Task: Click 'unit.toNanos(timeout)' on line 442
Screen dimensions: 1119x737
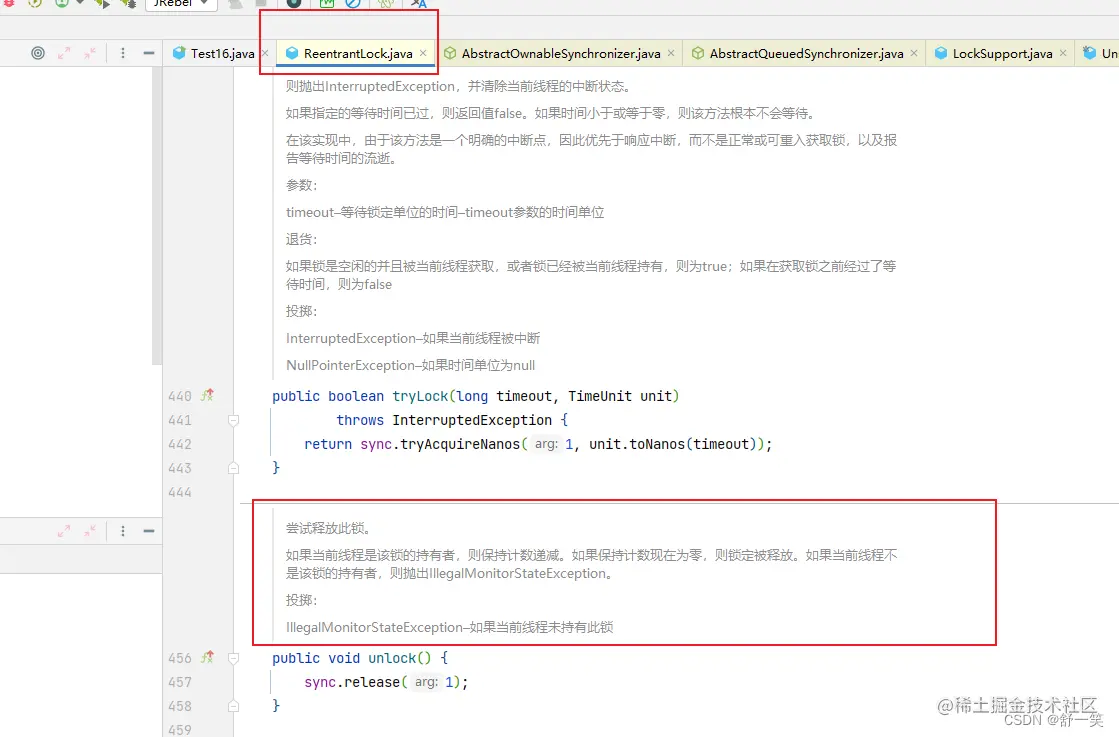Action: coord(672,444)
